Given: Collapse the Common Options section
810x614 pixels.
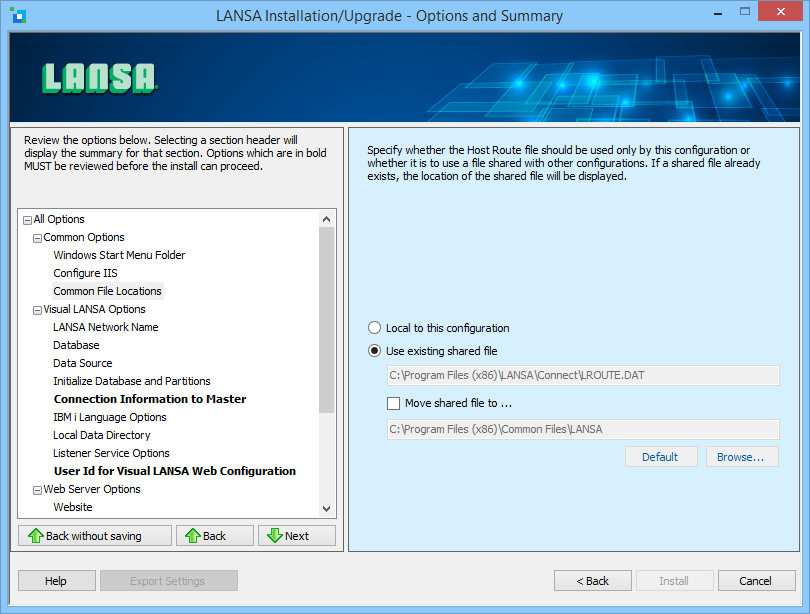Looking at the screenshot, I should (x=37, y=238).
